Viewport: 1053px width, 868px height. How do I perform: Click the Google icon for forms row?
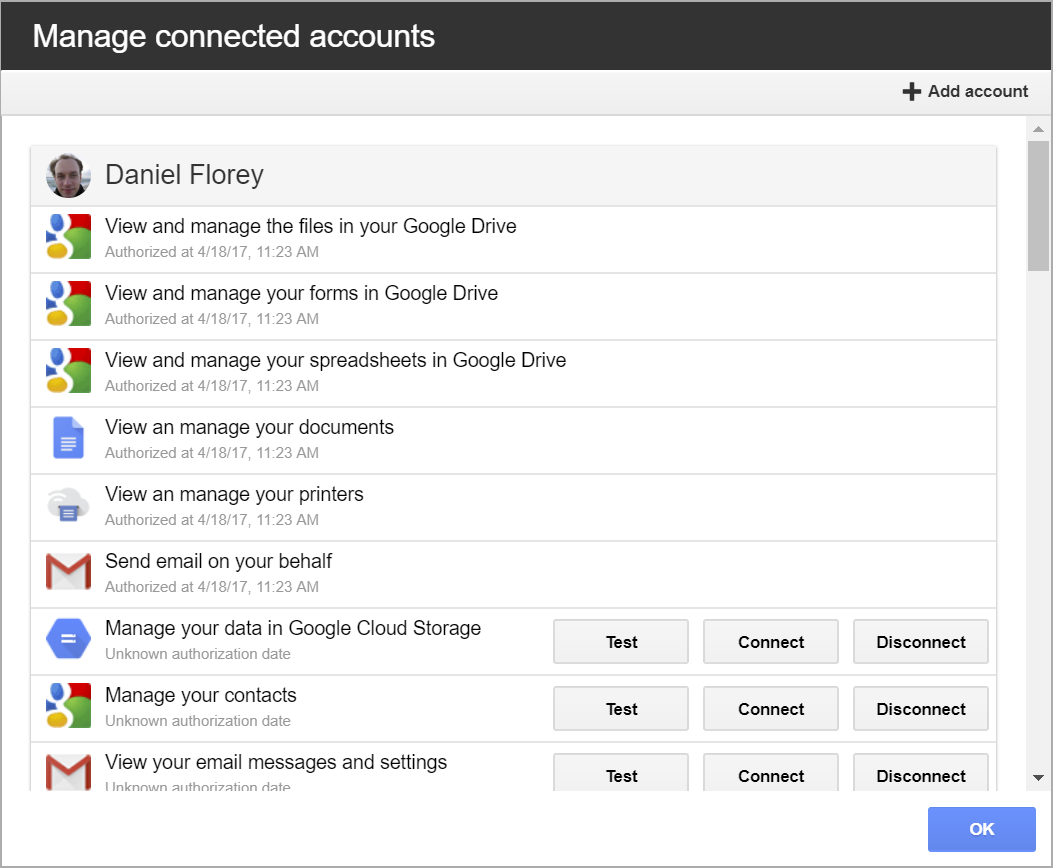(x=68, y=303)
